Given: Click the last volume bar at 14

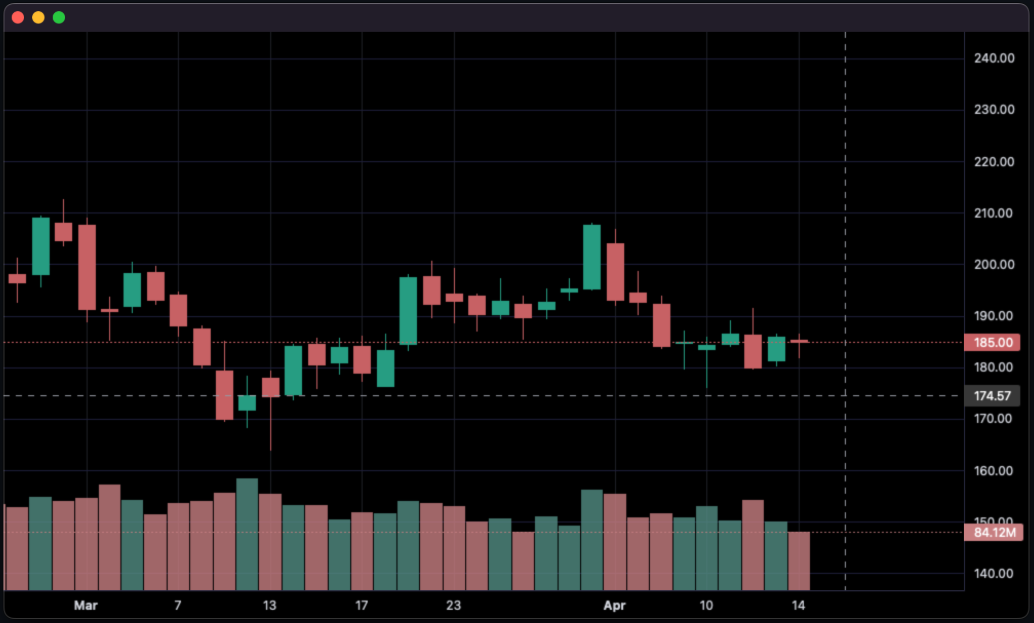Looking at the screenshot, I should (x=799, y=561).
